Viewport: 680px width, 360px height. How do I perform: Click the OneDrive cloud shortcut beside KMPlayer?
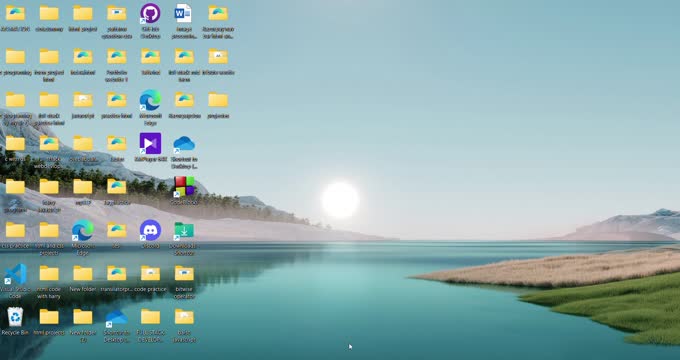click(x=184, y=144)
